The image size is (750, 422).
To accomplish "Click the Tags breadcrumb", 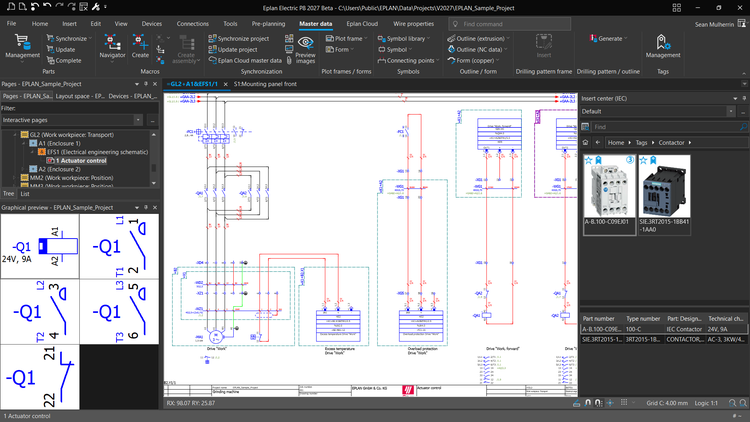I will pyautogui.click(x=641, y=143).
